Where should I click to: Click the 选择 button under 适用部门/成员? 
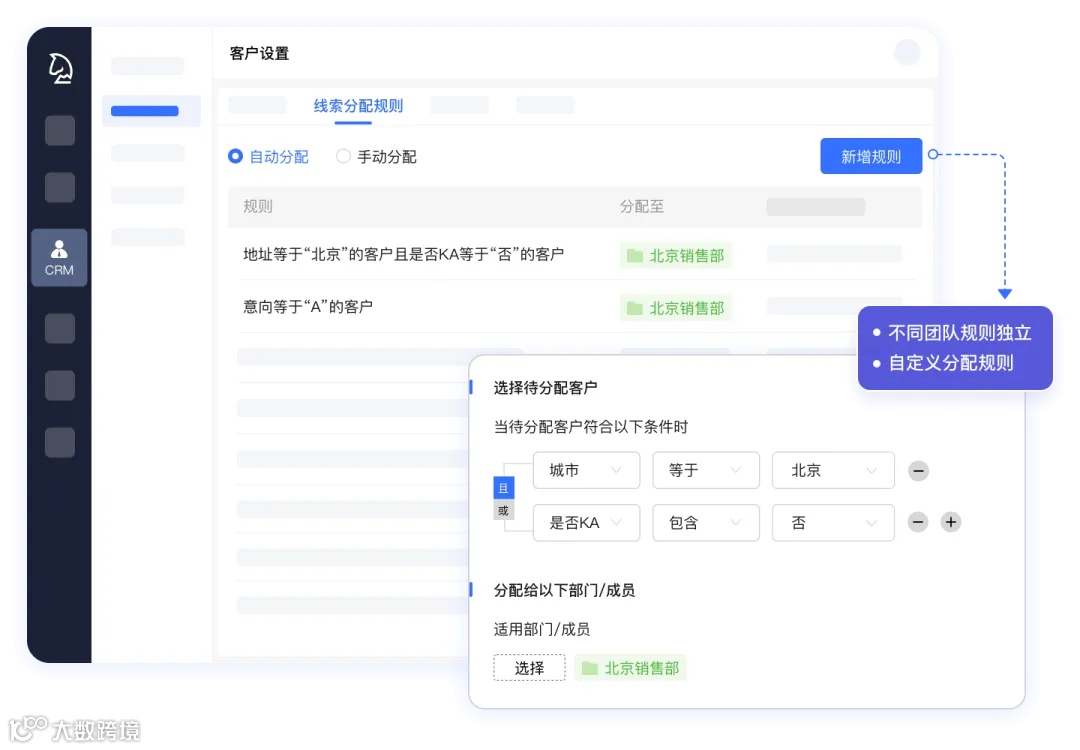click(x=529, y=668)
